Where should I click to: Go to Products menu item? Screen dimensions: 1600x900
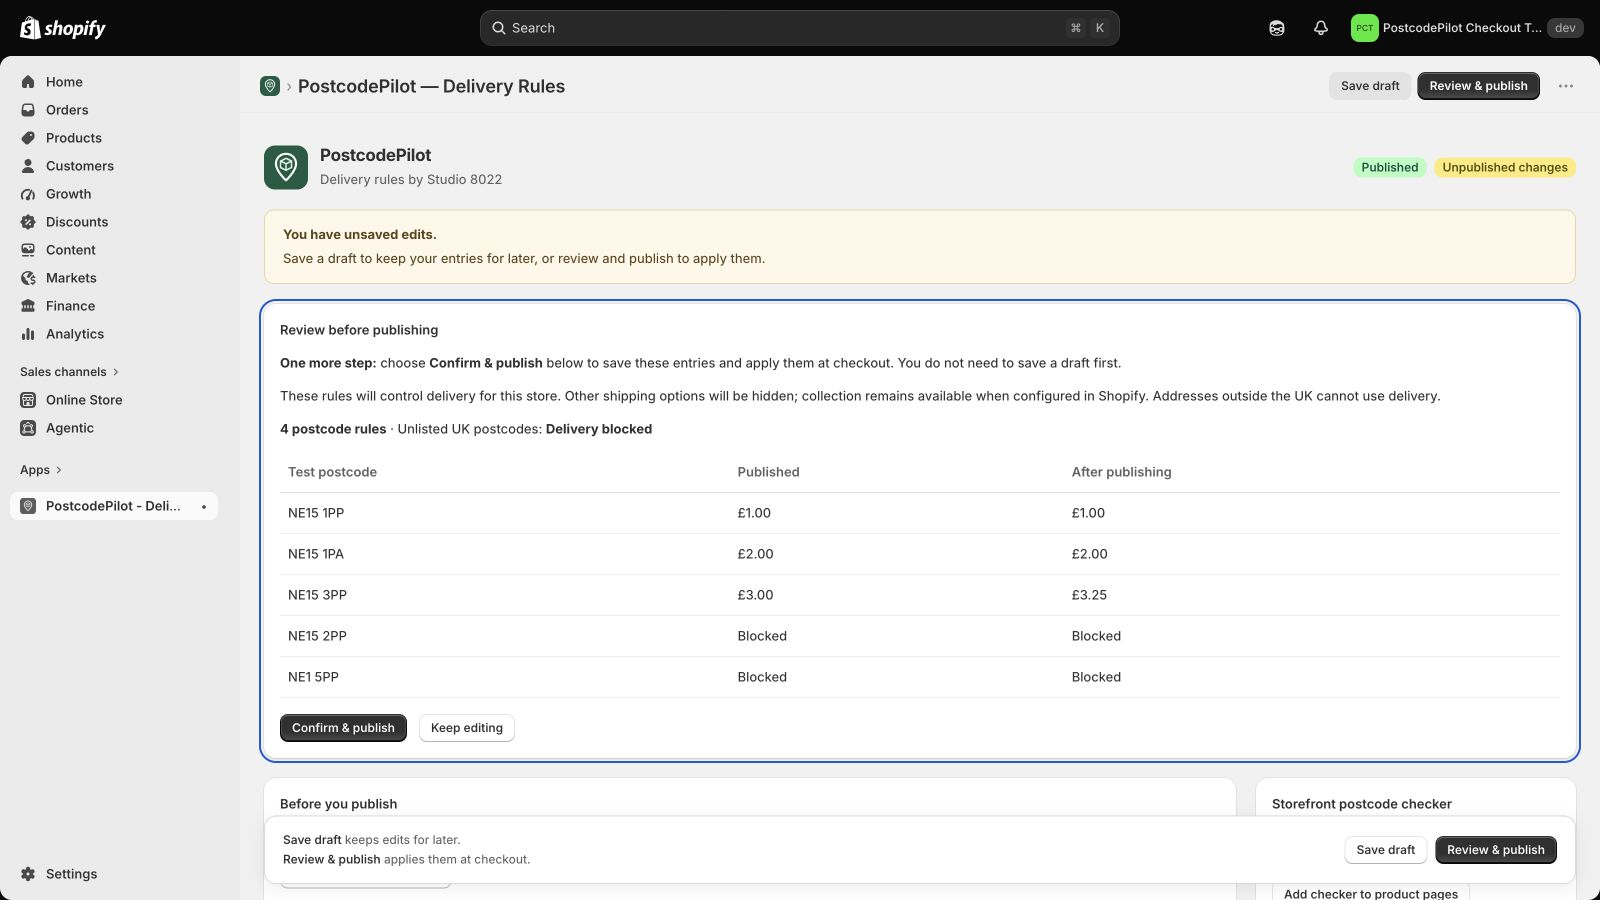tap(74, 138)
